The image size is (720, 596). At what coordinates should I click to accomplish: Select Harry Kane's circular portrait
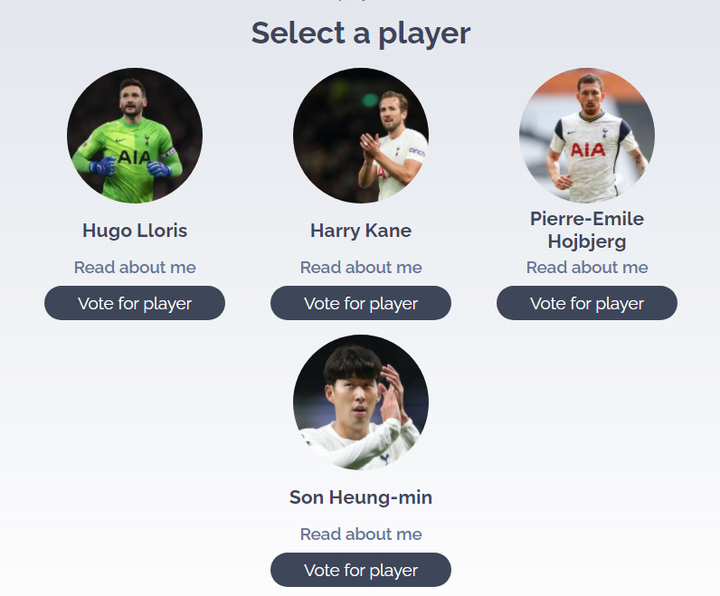(361, 135)
